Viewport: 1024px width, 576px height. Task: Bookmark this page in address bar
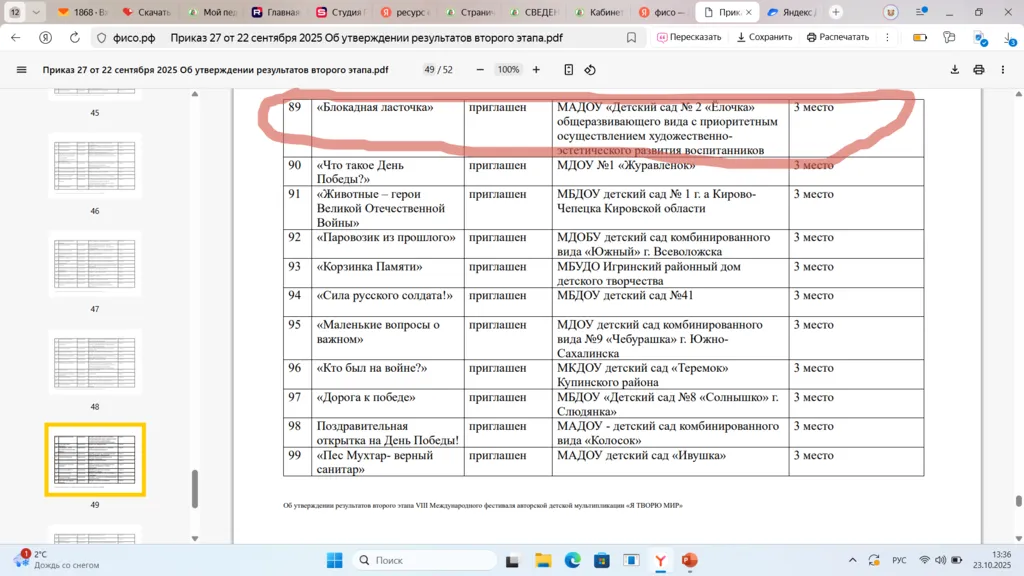tap(631, 37)
